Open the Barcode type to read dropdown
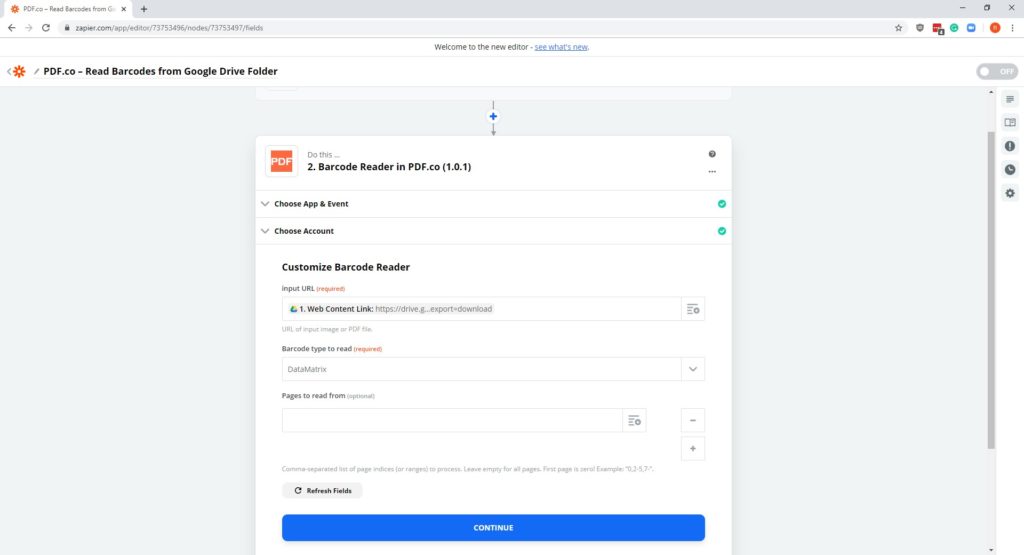The width and height of the screenshot is (1024, 555). click(x=493, y=369)
